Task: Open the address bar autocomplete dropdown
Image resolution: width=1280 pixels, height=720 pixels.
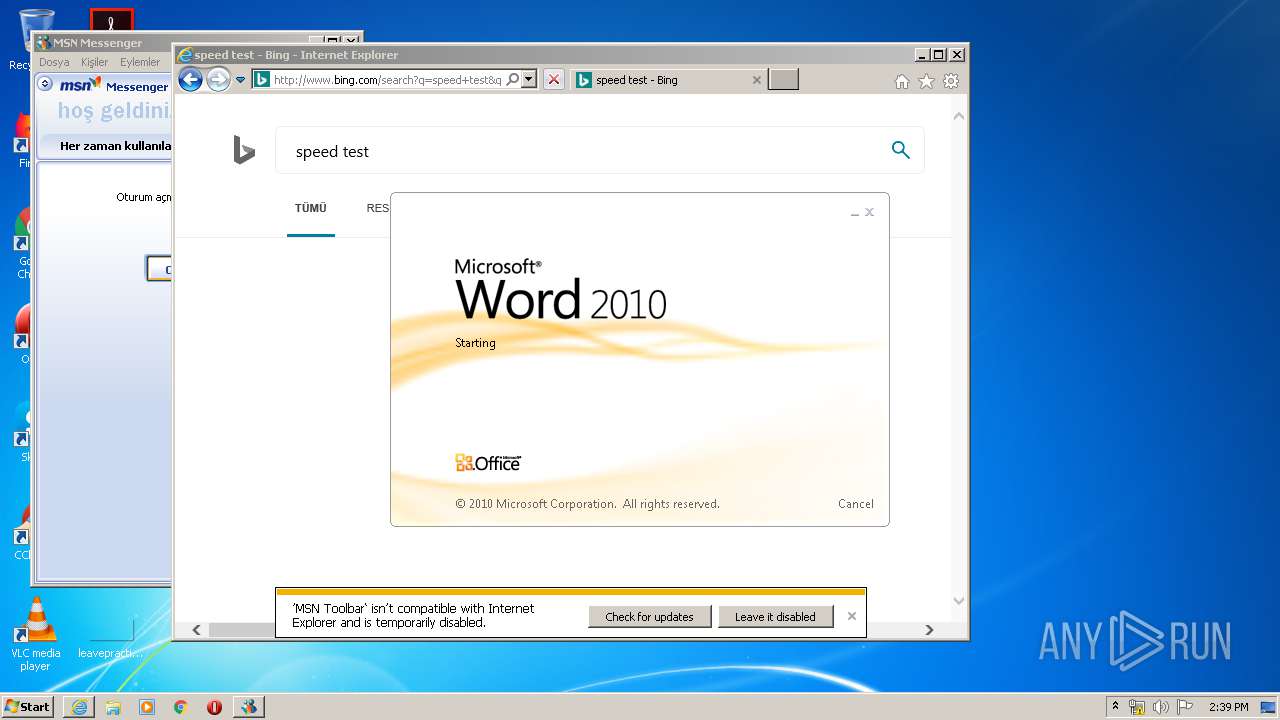Action: [529, 80]
